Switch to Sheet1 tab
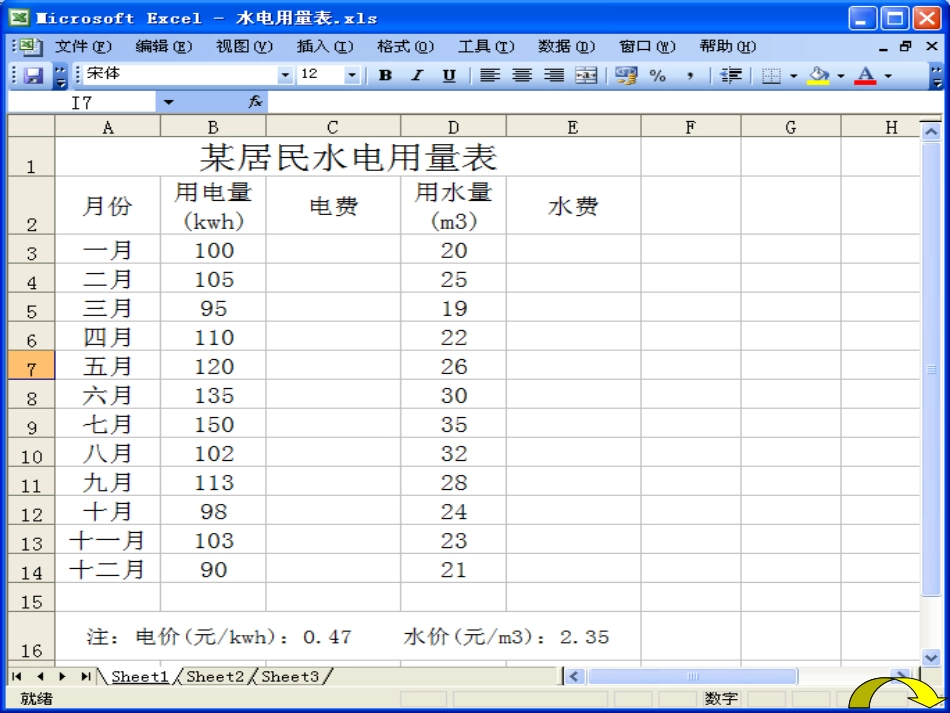This screenshot has width=950, height=713. 139,676
